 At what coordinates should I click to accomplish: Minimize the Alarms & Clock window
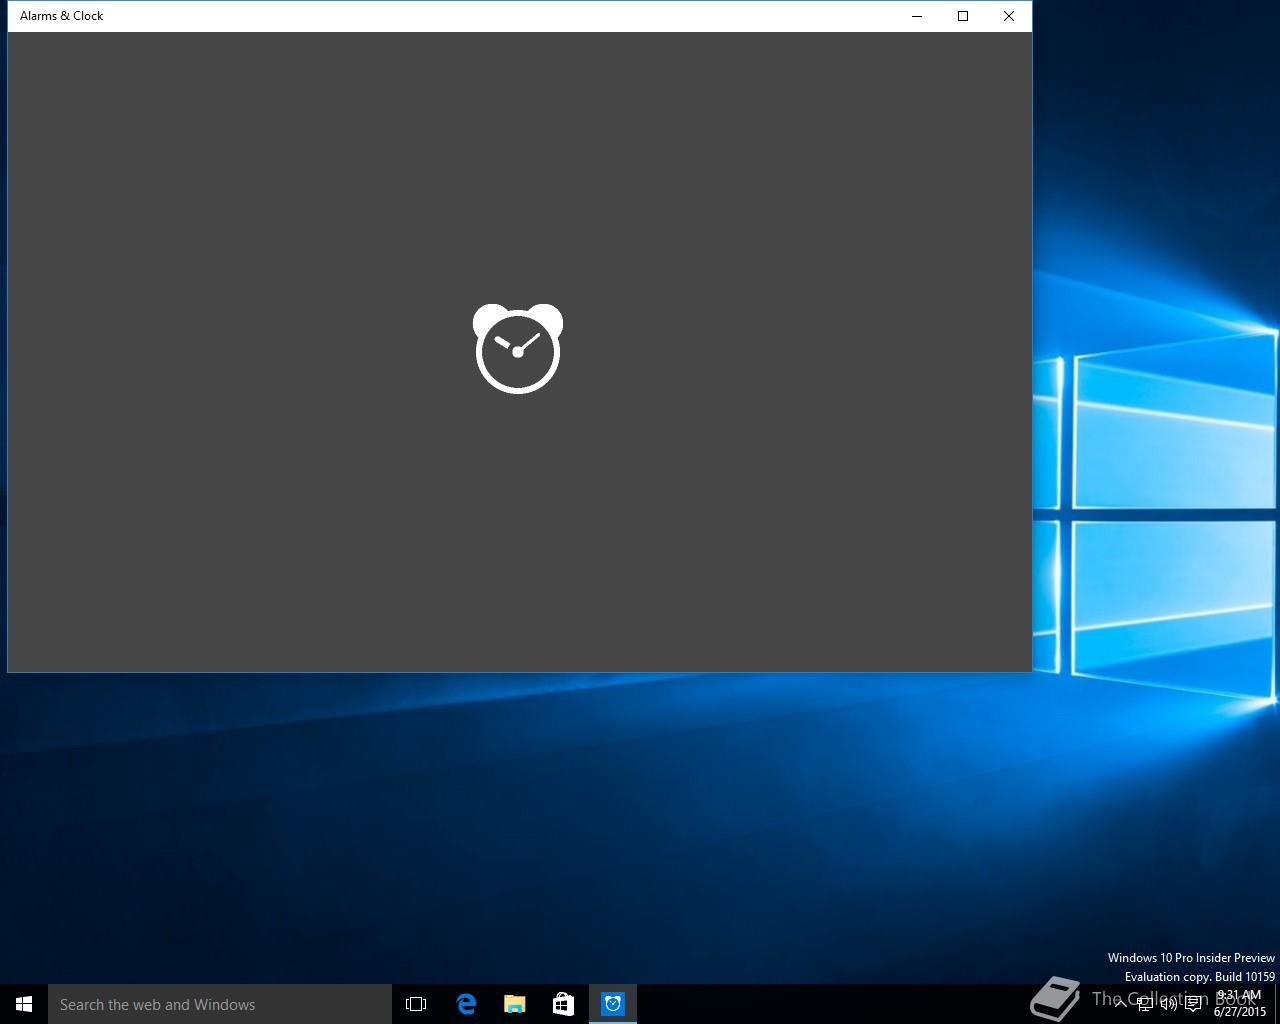coord(917,16)
